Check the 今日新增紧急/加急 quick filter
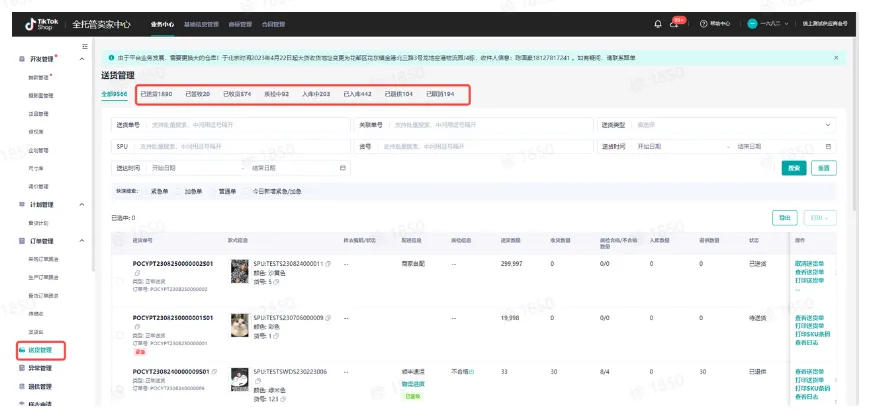 coord(247,191)
